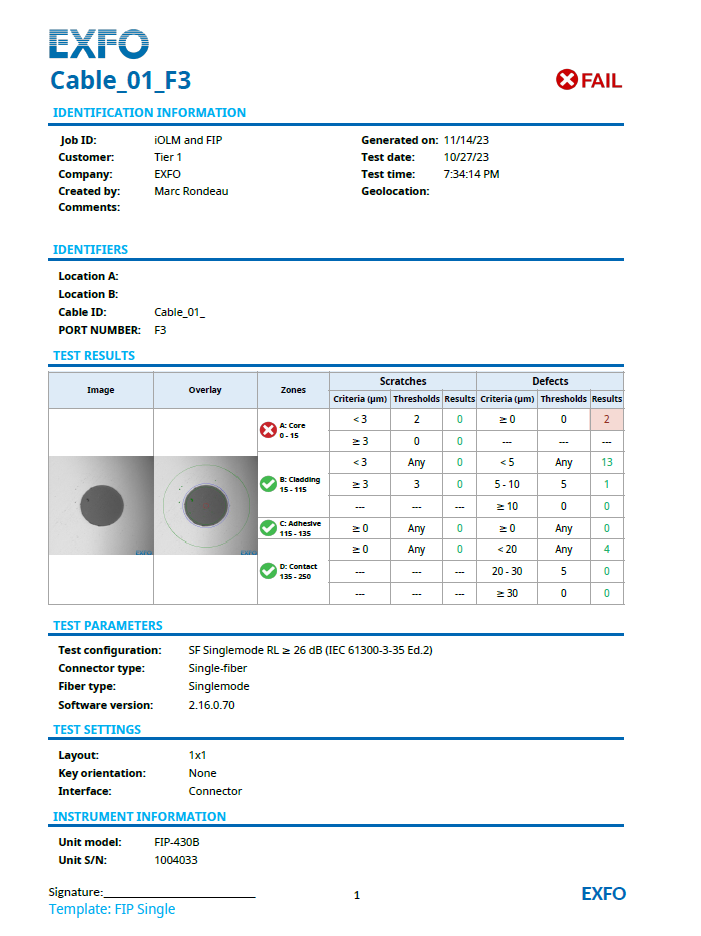Click the B: Cladding 15 - 115 zone label
Image resolution: width=701 pixels, height=936 pixels.
[300, 484]
